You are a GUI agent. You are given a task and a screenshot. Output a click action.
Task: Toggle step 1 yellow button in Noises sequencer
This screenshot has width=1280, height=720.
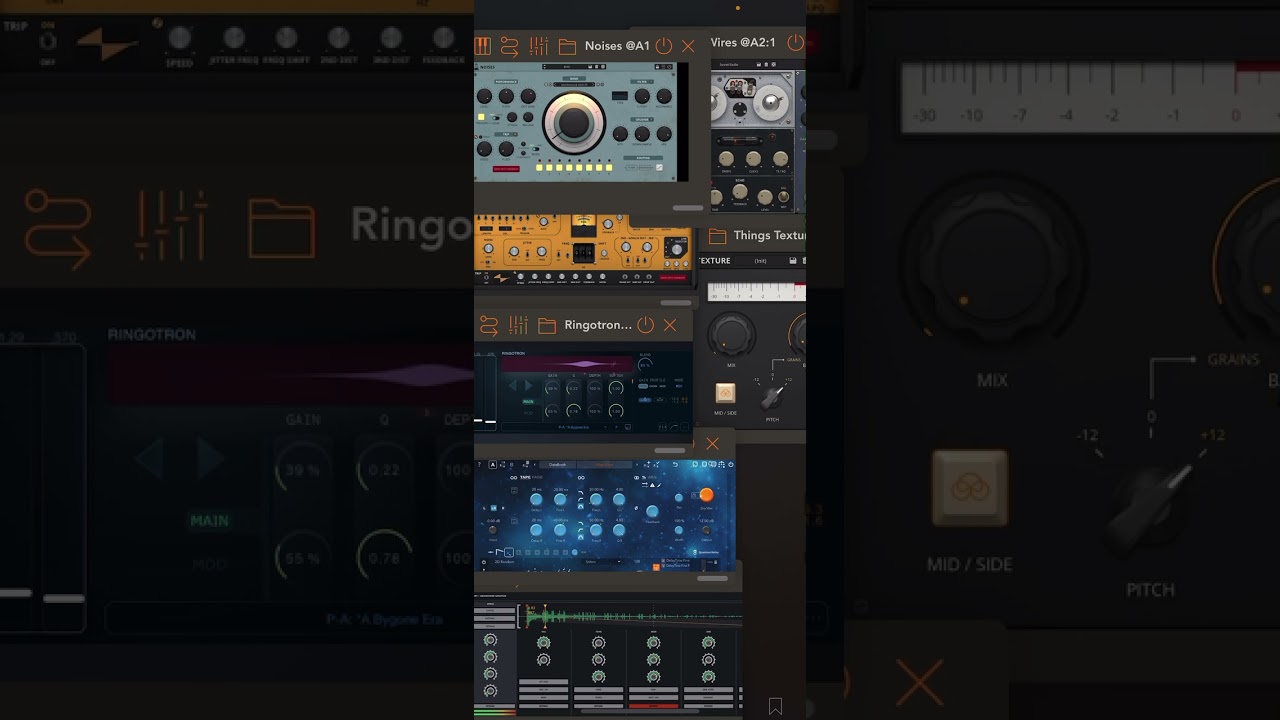(540, 167)
